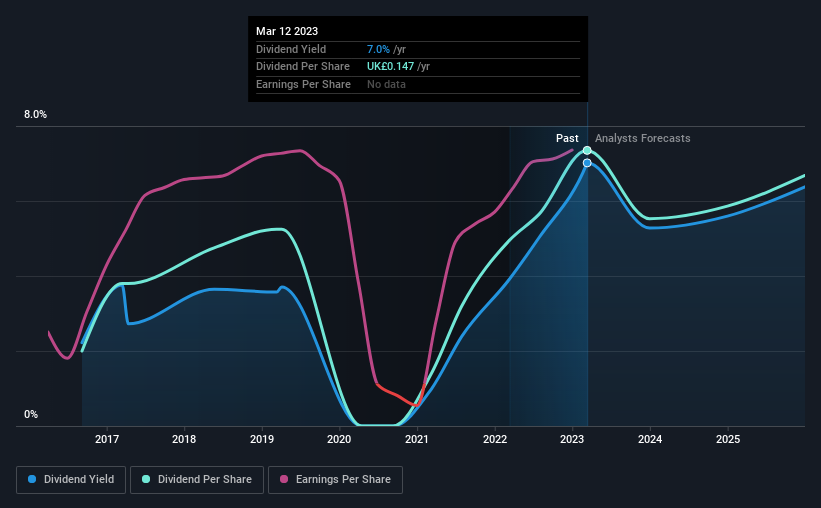Toggle the Dividend Yield legend button
The width and height of the screenshot is (821, 508).
[71, 480]
